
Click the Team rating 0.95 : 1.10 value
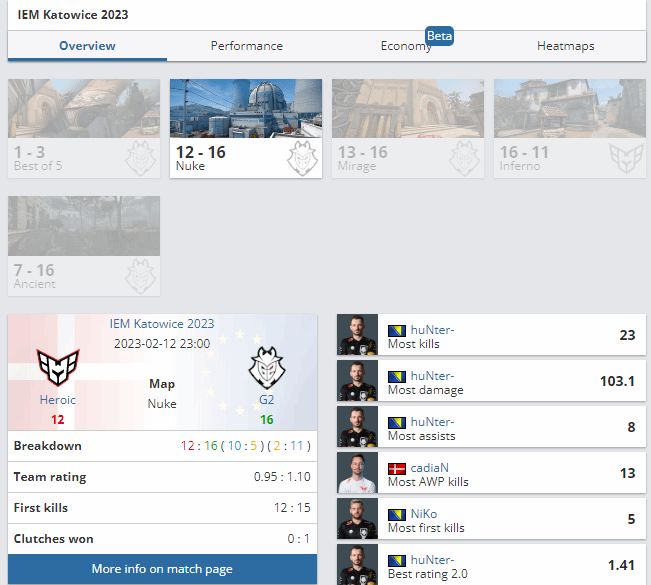coord(282,477)
